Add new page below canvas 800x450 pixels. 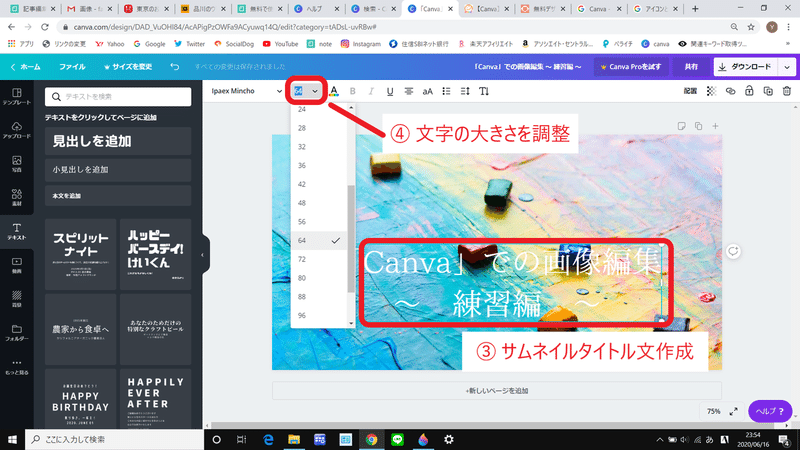pyautogui.click(x=497, y=391)
